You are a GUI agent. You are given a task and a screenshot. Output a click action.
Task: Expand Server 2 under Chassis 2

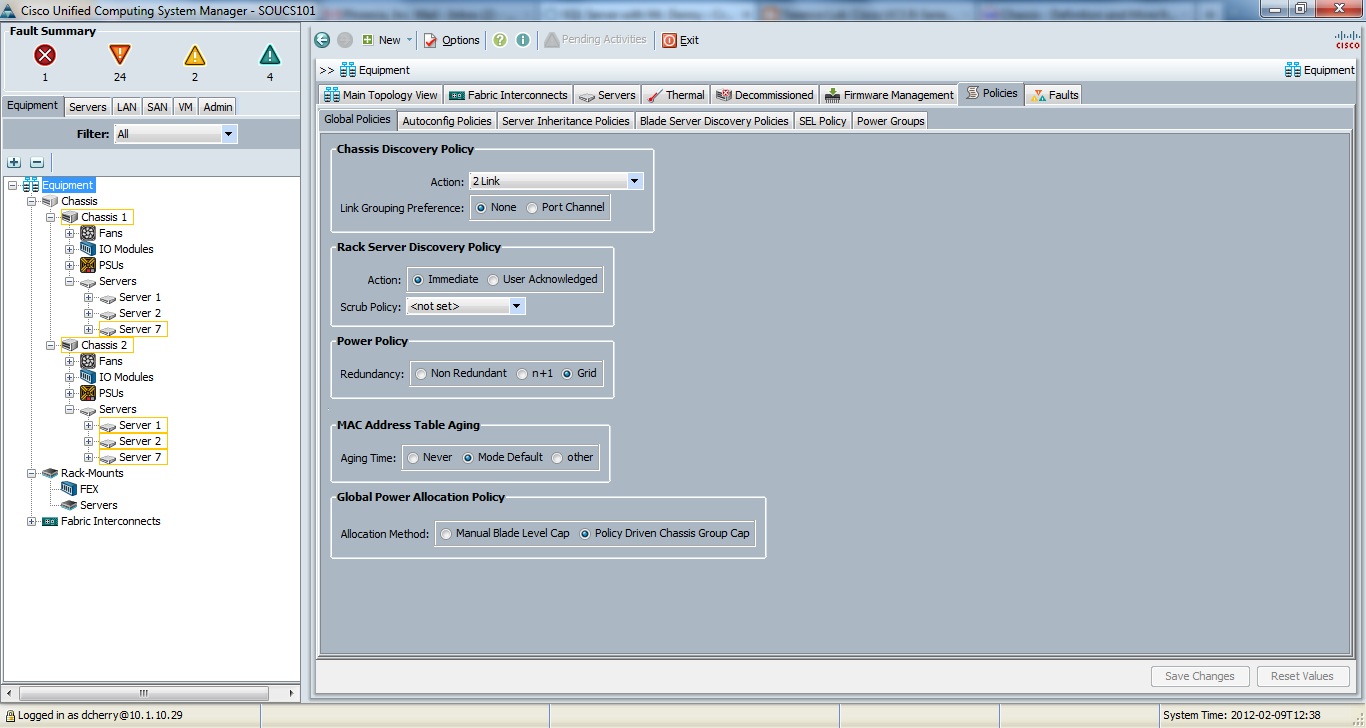click(x=88, y=441)
